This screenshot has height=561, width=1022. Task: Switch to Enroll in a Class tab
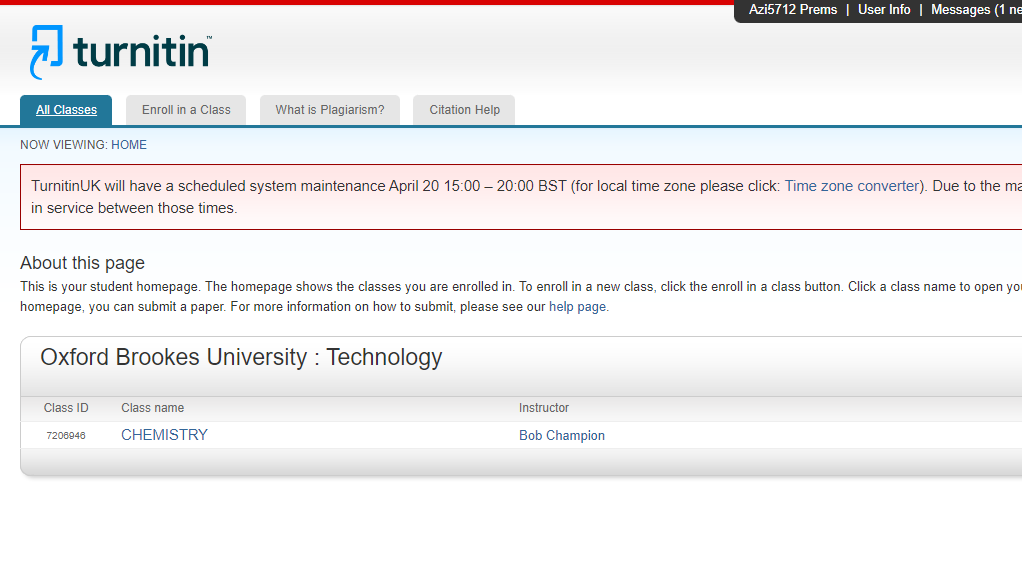(x=186, y=110)
